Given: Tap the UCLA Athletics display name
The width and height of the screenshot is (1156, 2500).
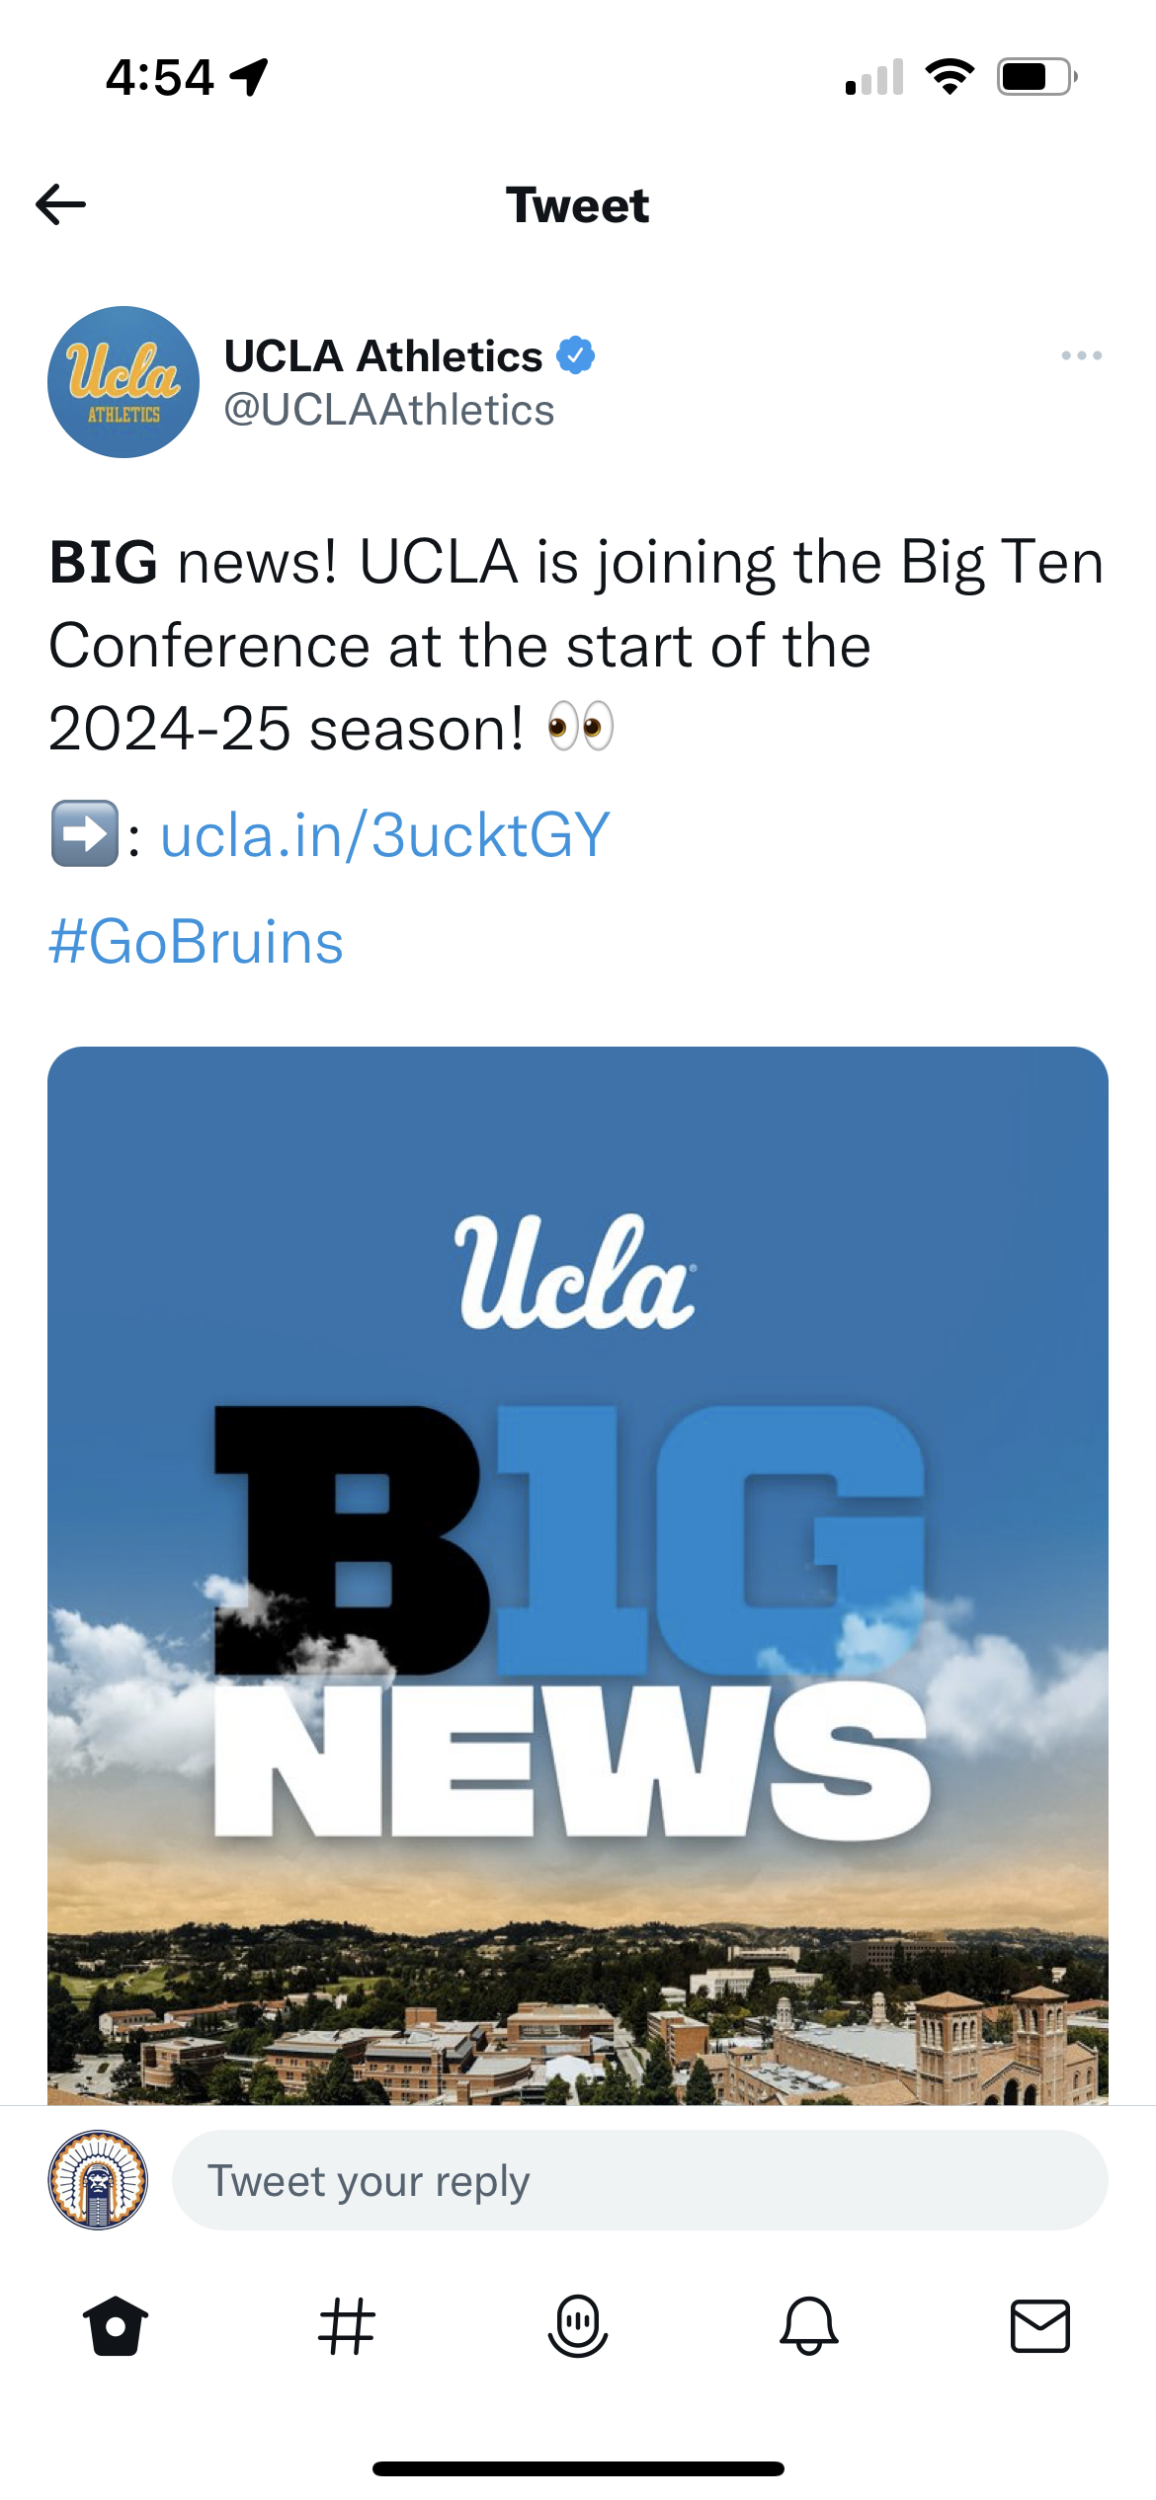Looking at the screenshot, I should pyautogui.click(x=383, y=356).
